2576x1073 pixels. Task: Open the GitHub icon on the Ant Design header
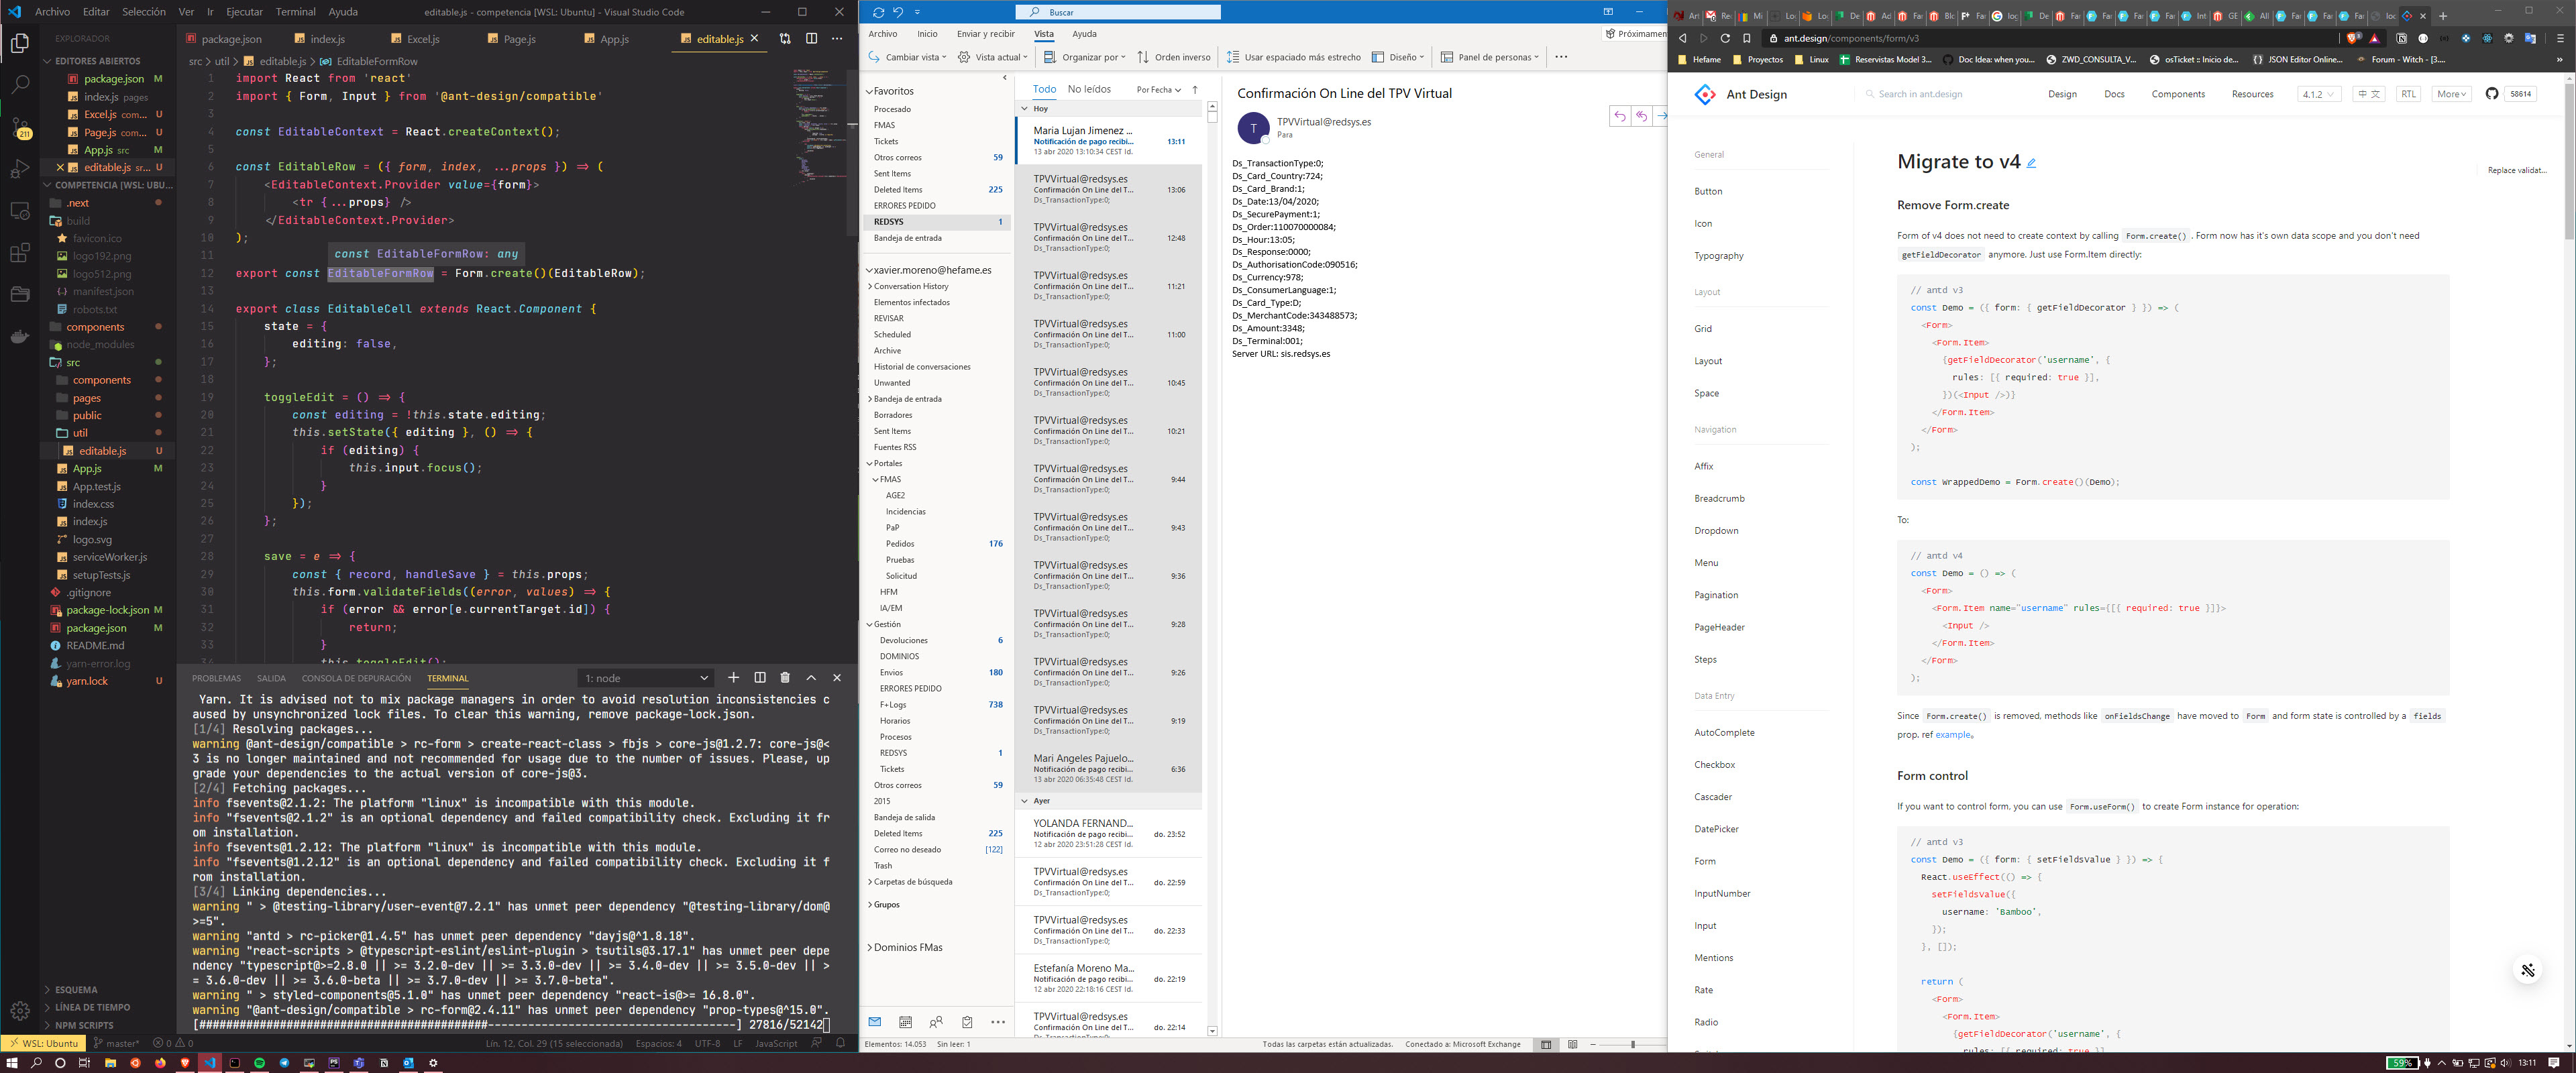tap(2491, 94)
